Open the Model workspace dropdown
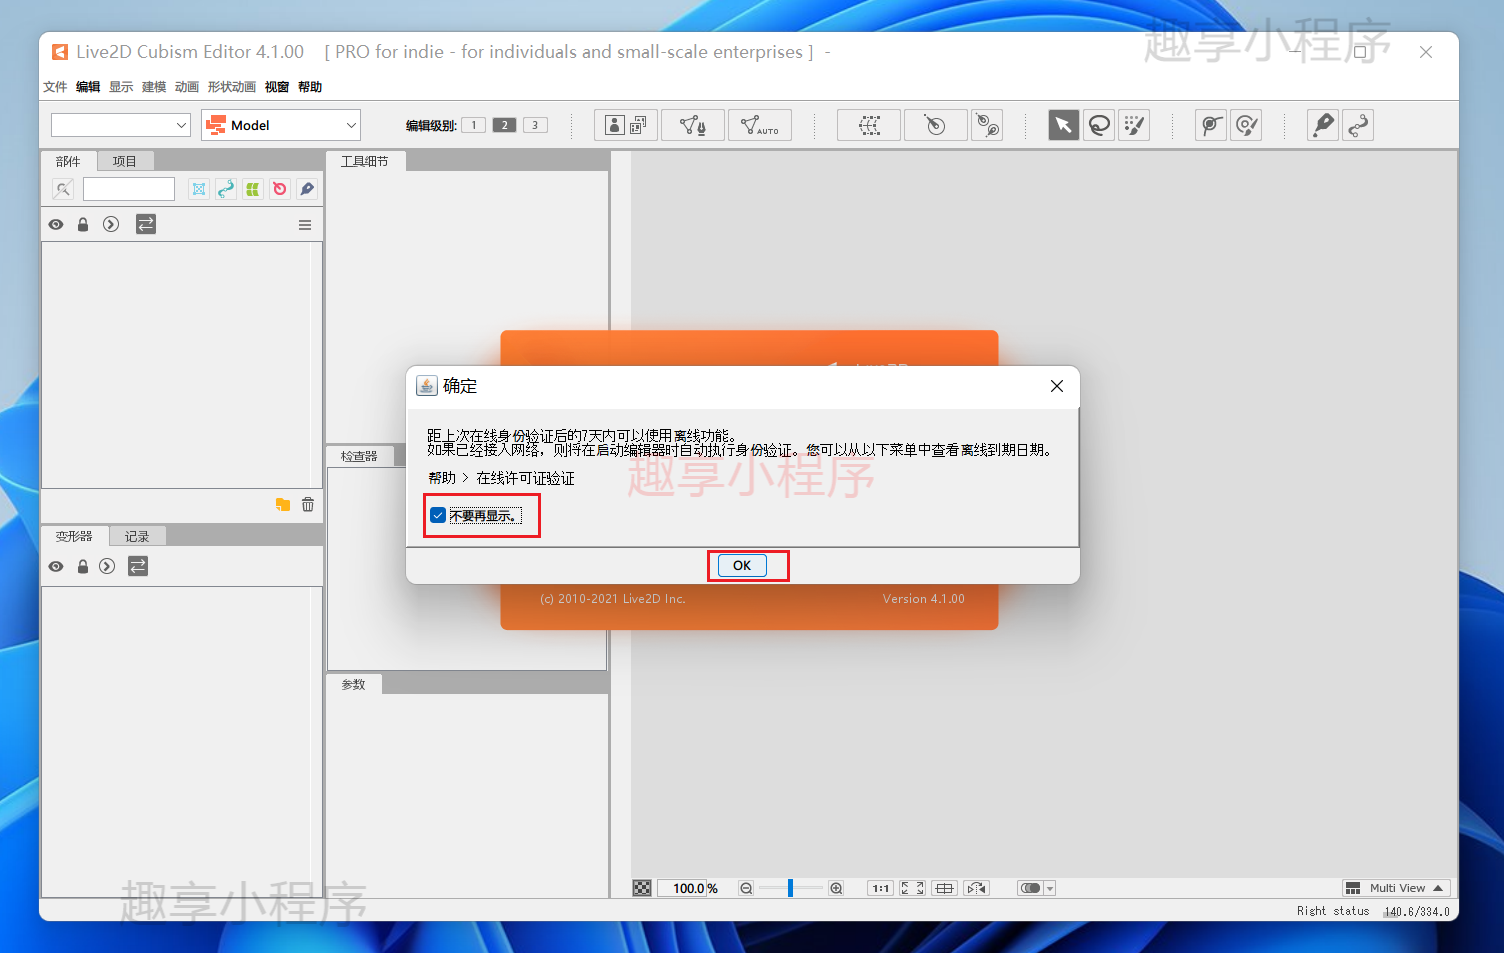This screenshot has height=953, width=1504. (281, 125)
